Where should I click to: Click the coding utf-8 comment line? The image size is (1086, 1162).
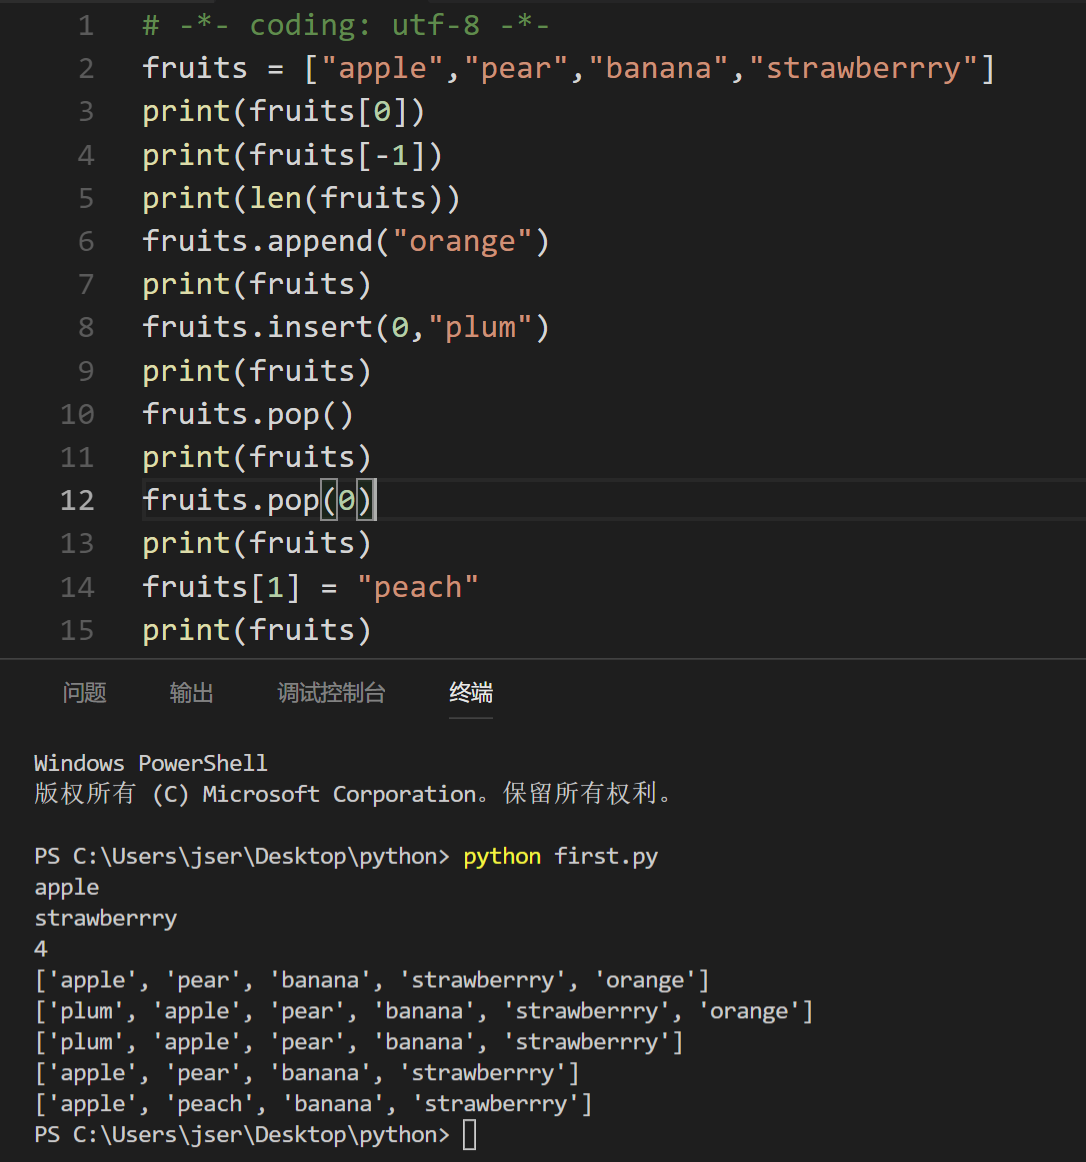(x=346, y=26)
